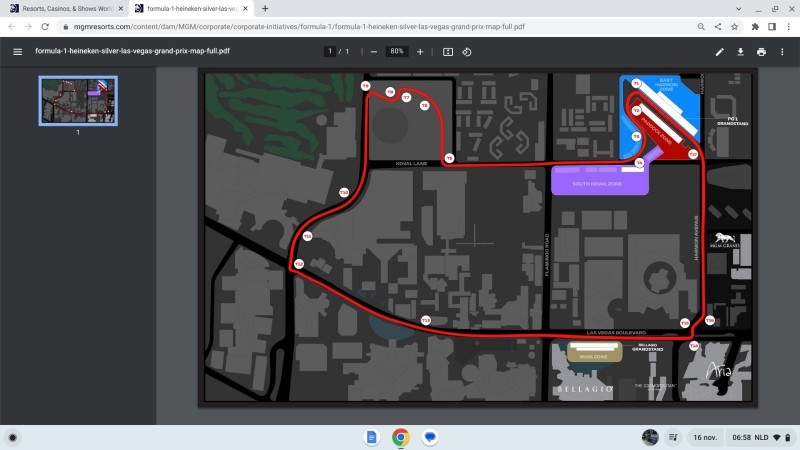800x450 pixels.
Task: Open Google Docs from the shelf
Action: pyautogui.click(x=371, y=437)
